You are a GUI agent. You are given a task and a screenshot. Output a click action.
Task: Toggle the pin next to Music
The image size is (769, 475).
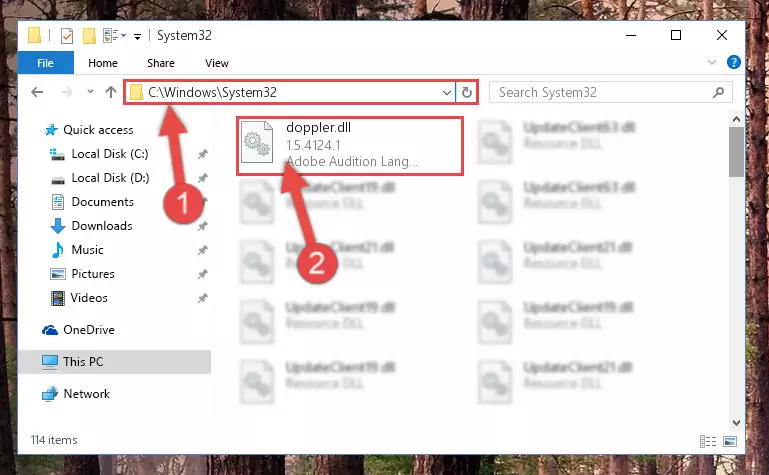[x=202, y=250]
